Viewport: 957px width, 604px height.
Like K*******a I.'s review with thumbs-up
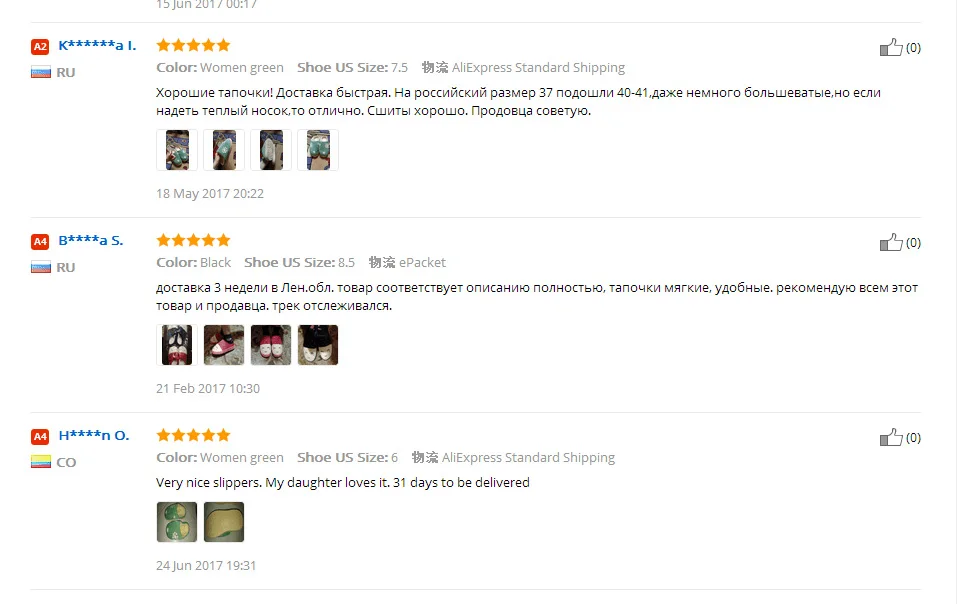pos(890,48)
